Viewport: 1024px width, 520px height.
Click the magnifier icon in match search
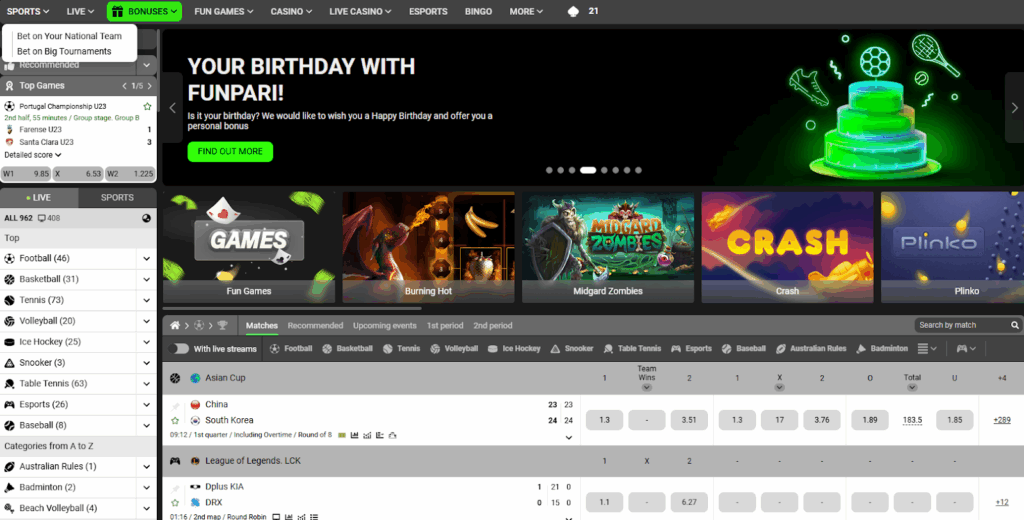pyautogui.click(x=1015, y=325)
